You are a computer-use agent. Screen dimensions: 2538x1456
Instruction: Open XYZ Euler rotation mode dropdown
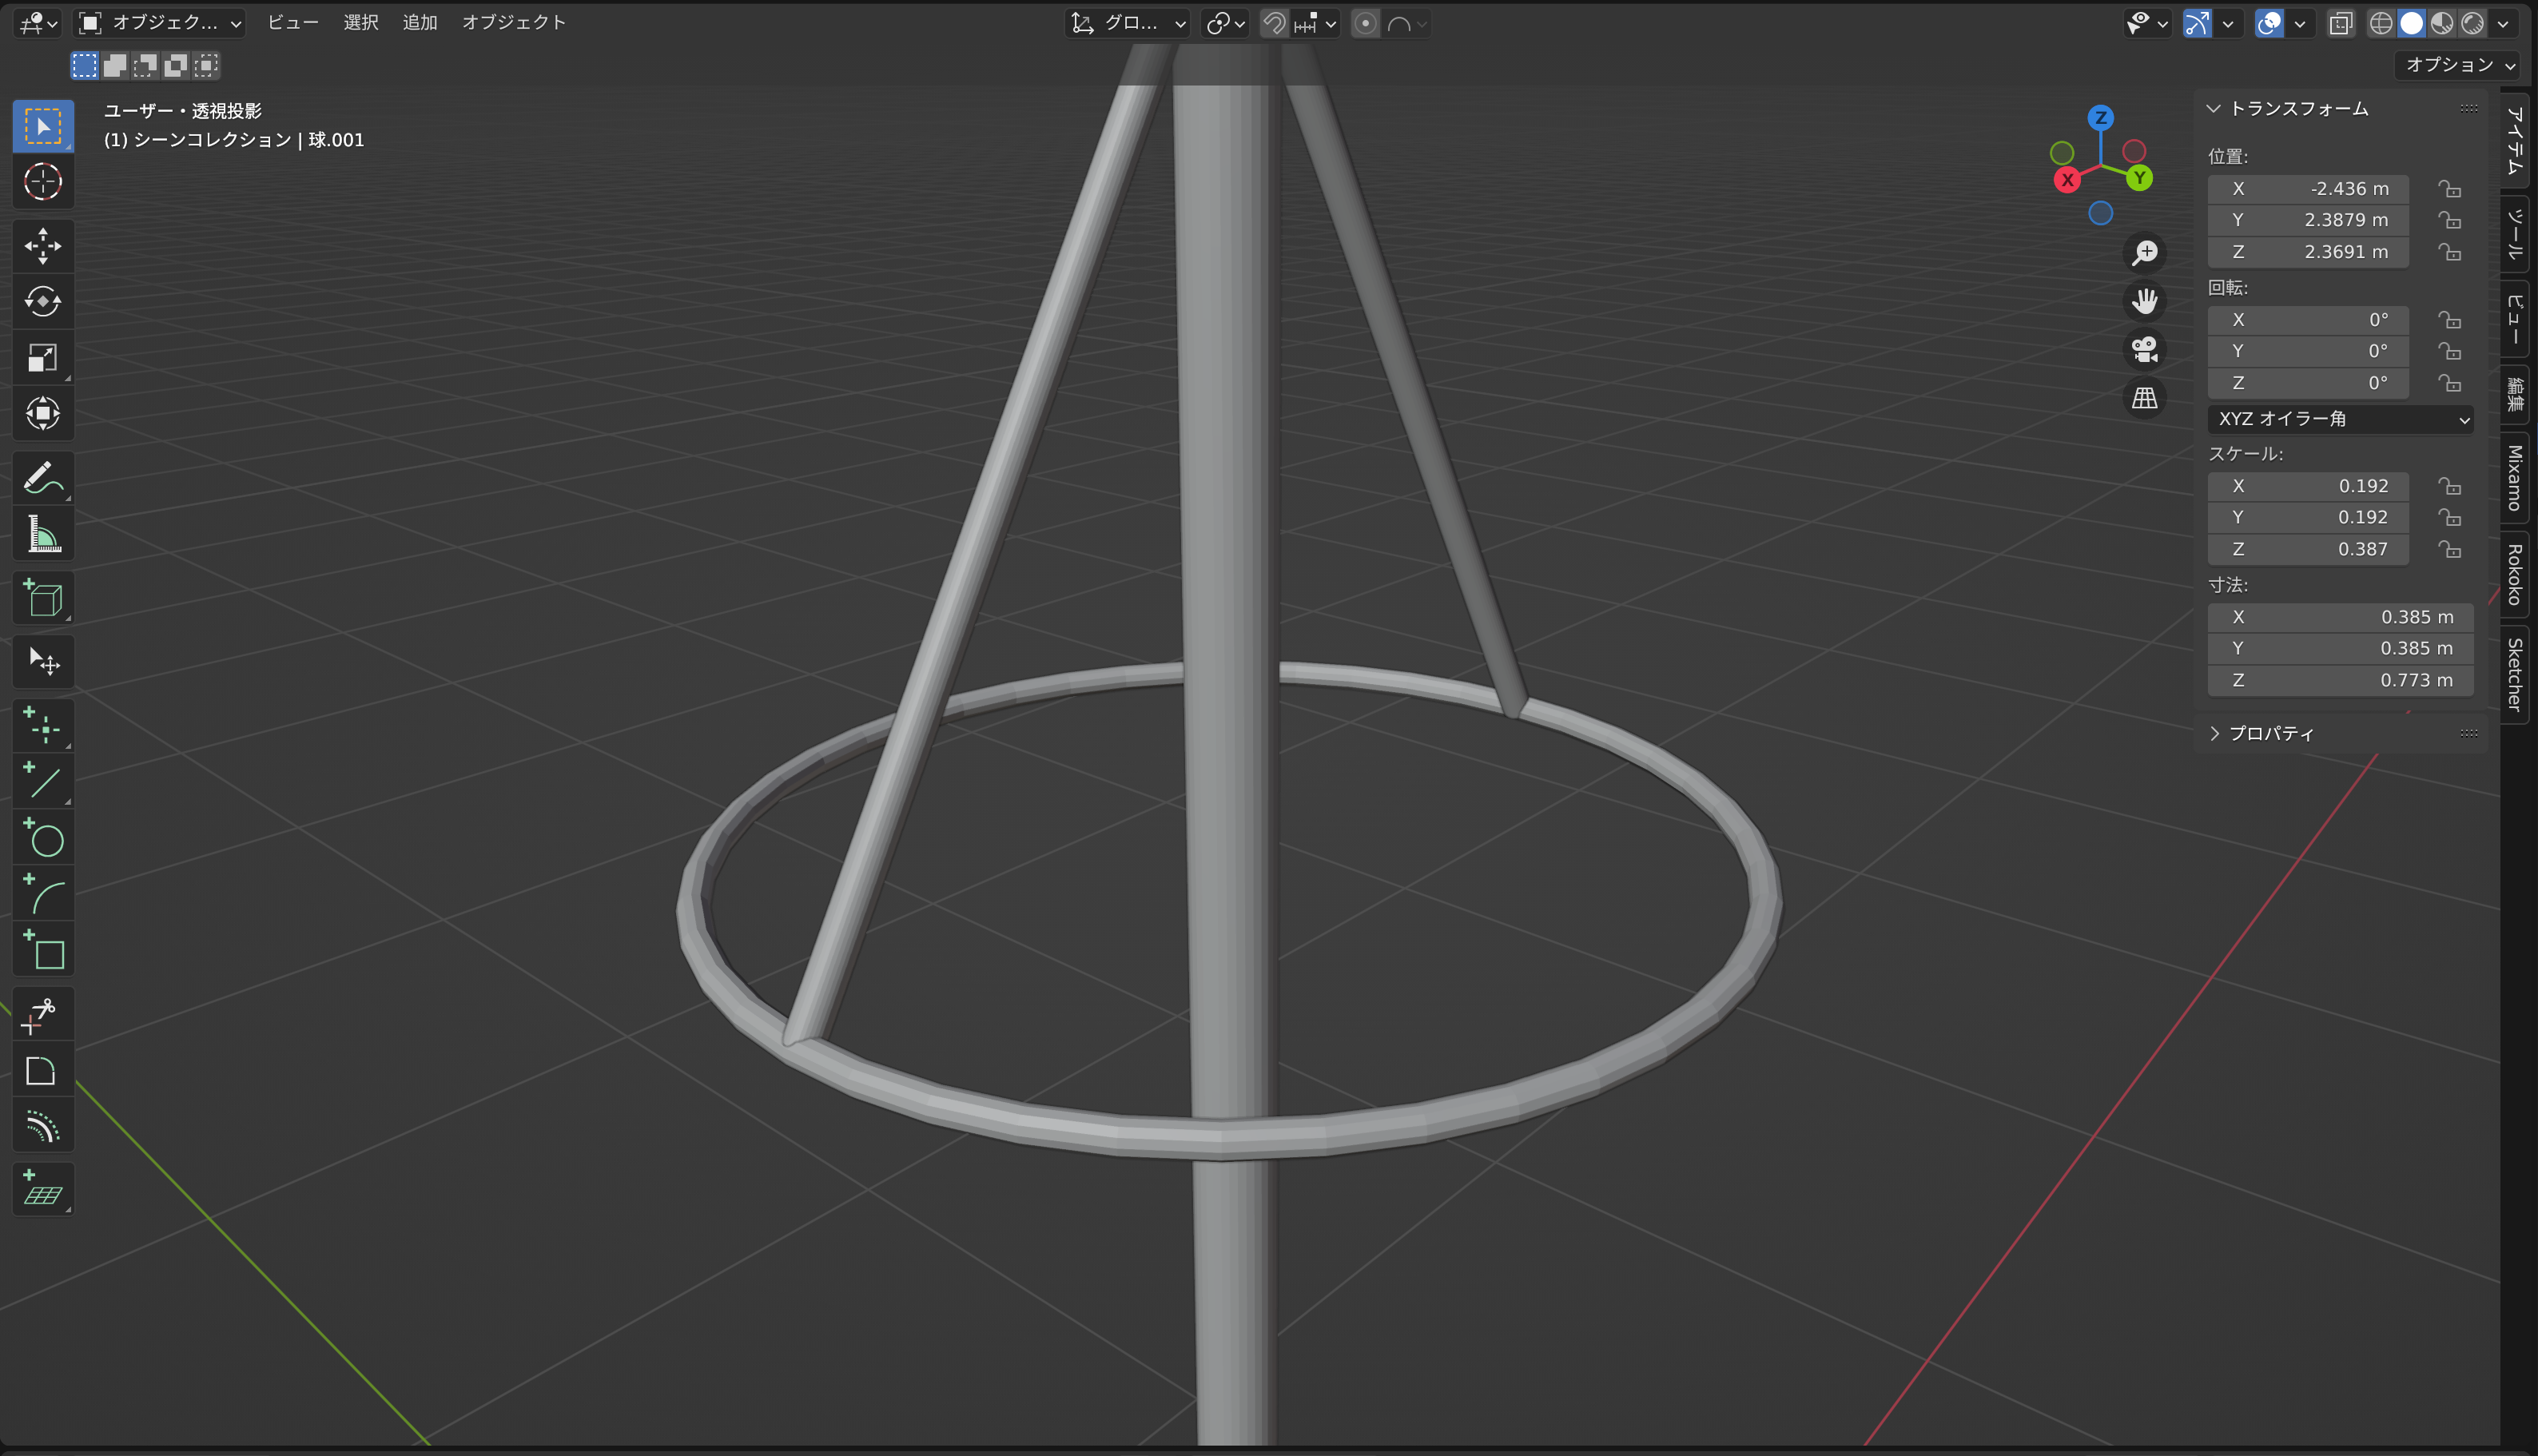pyautogui.click(x=2341, y=419)
